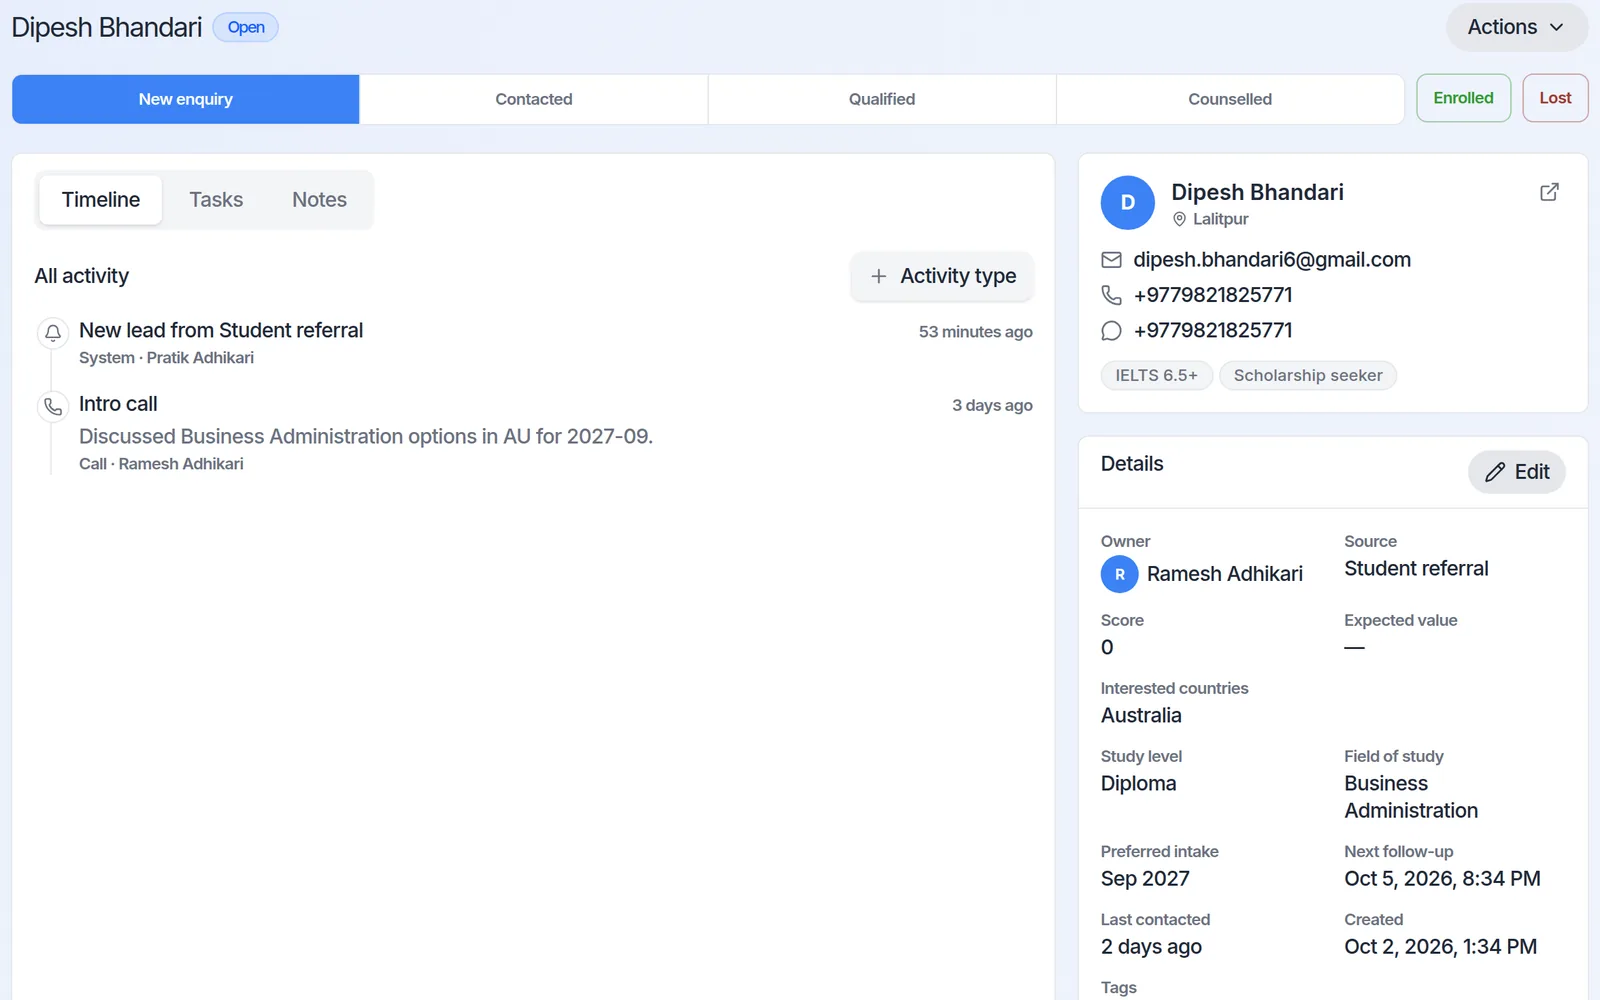
Task: Add an Activity type filter
Action: 942,276
